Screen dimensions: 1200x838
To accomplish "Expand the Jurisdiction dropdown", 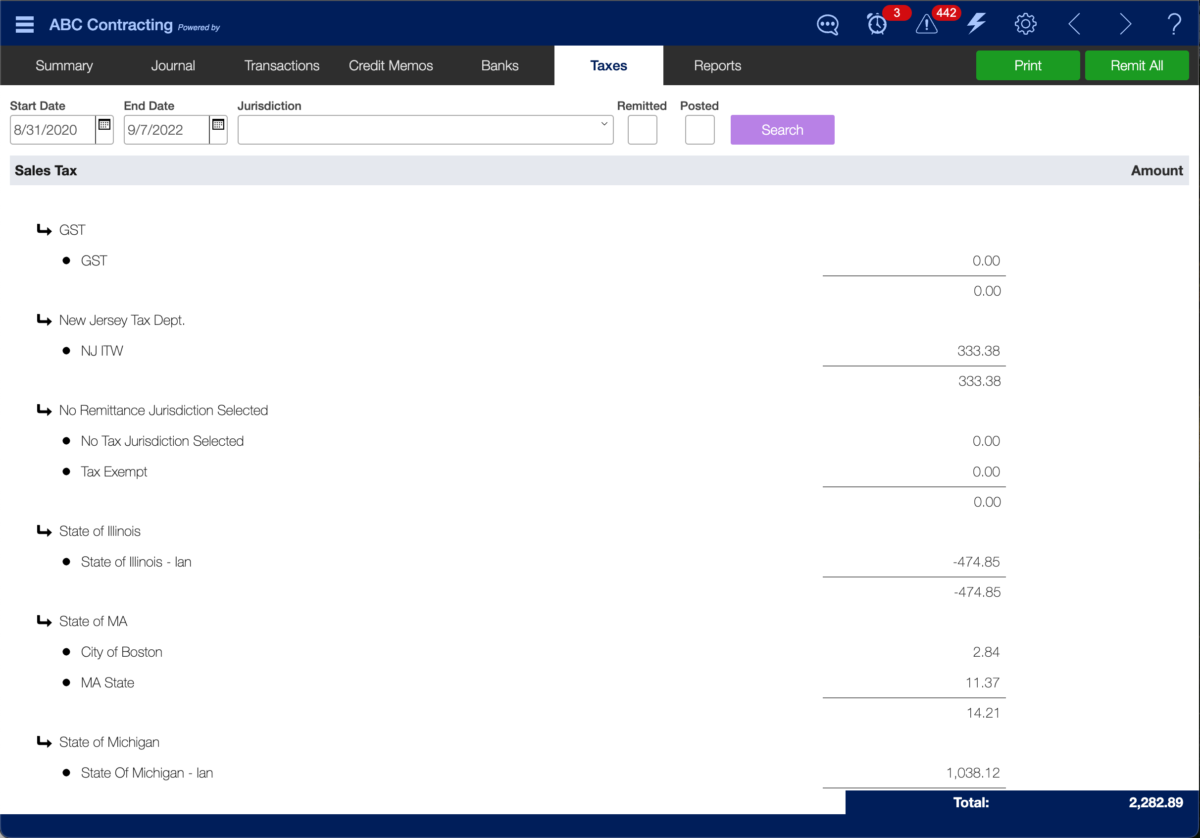I will pos(604,126).
